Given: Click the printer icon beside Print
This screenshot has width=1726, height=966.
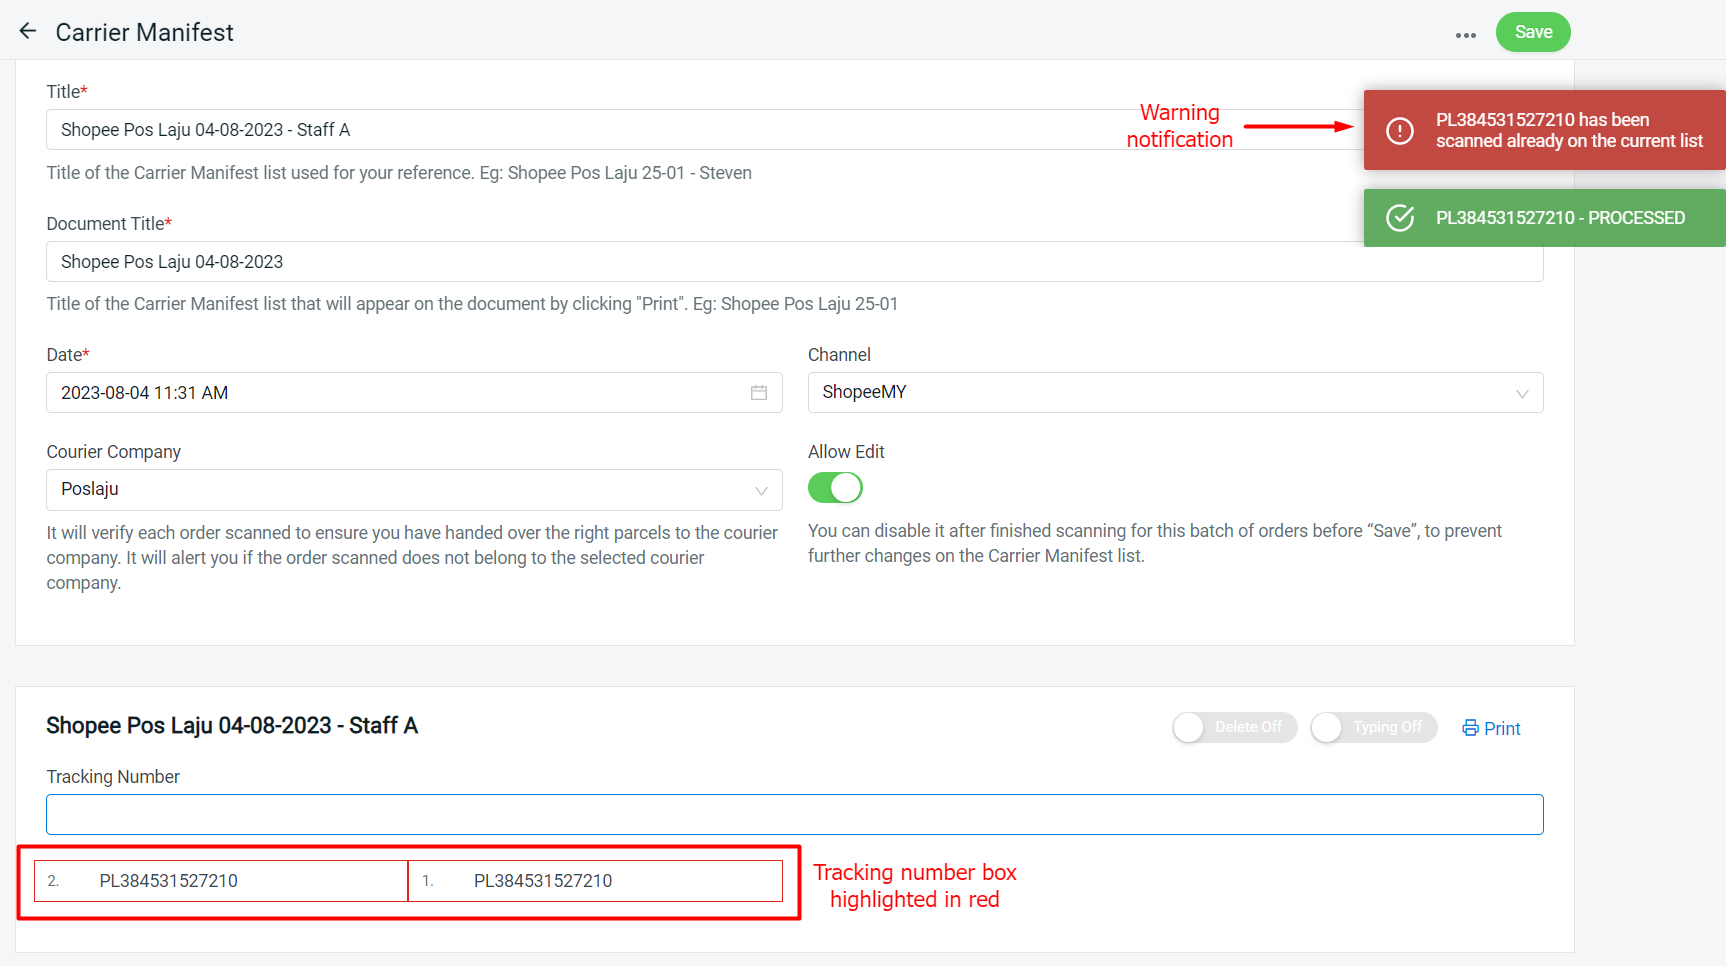Looking at the screenshot, I should click(1470, 728).
